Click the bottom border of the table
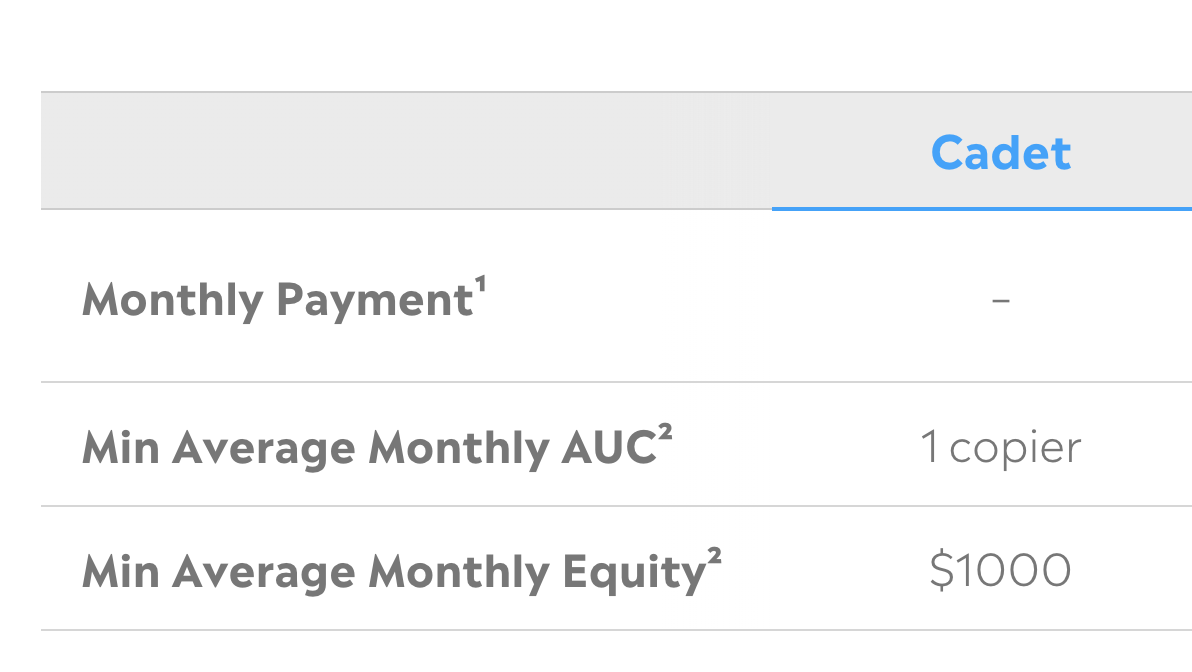The width and height of the screenshot is (1192, 672). pos(600,630)
